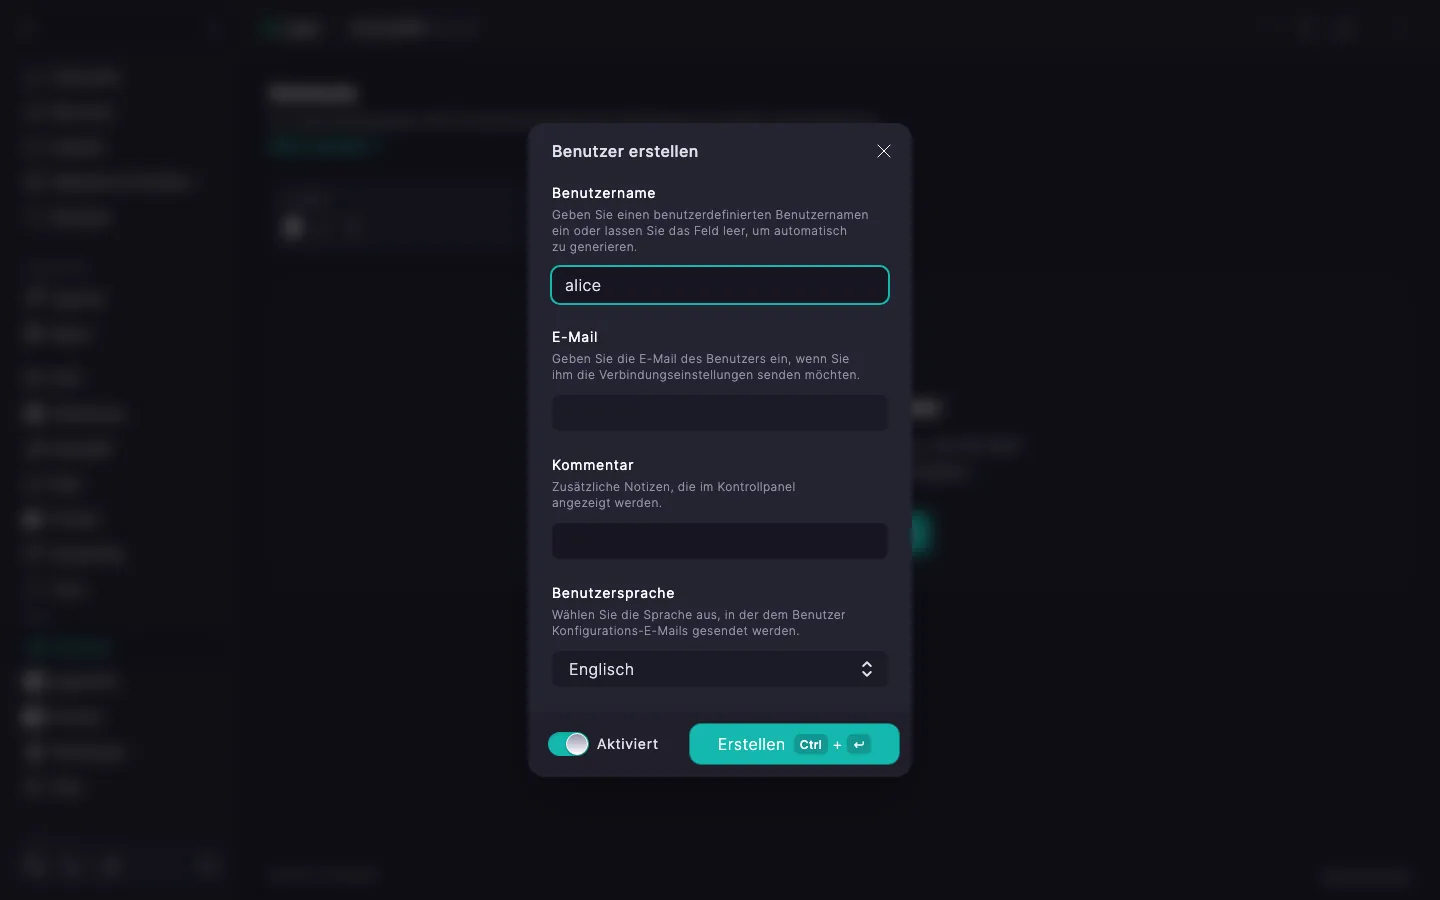Close the Benutzer erstellen dialog
The height and width of the screenshot is (900, 1440).
click(x=884, y=151)
